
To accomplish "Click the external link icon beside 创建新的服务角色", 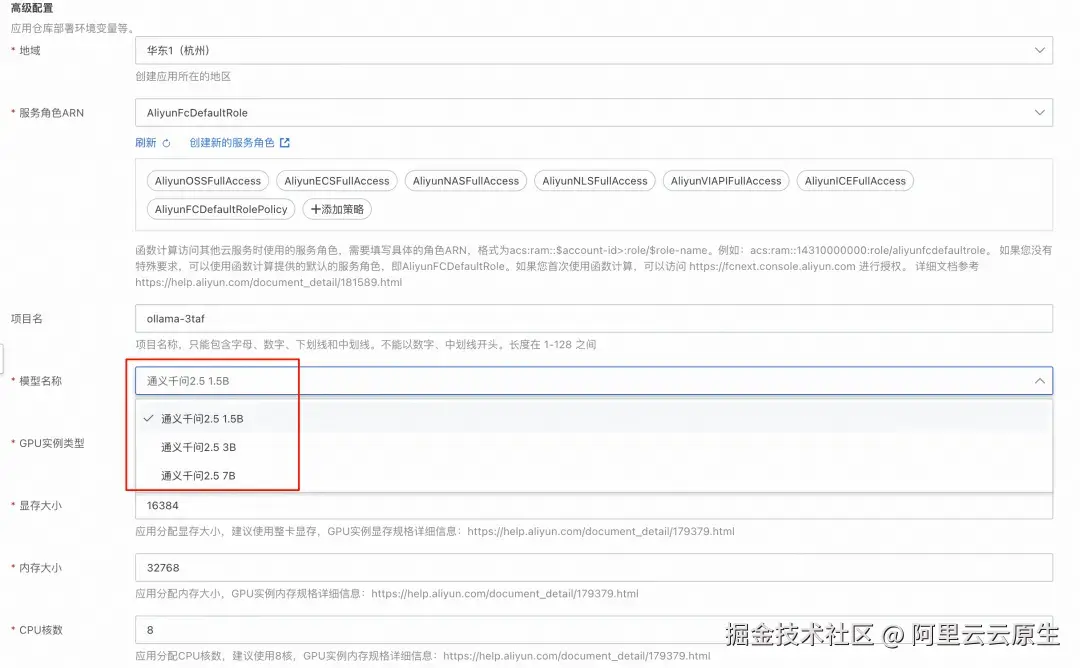I will [x=285, y=143].
